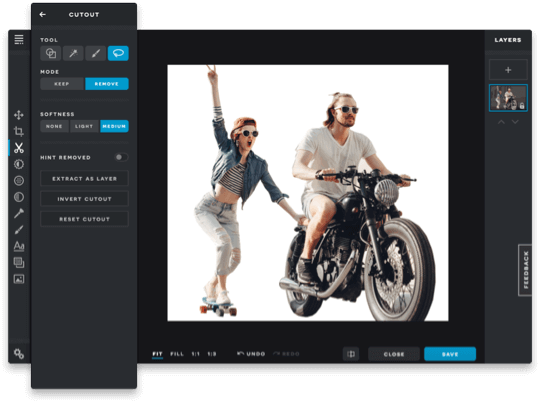Click Extract As Layer button
540x403 pixels.
coord(84,178)
